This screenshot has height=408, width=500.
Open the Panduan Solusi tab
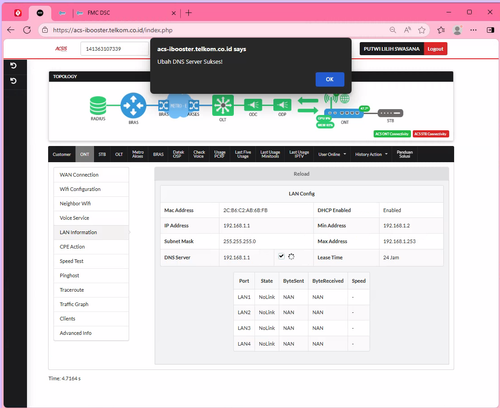[x=405, y=154]
